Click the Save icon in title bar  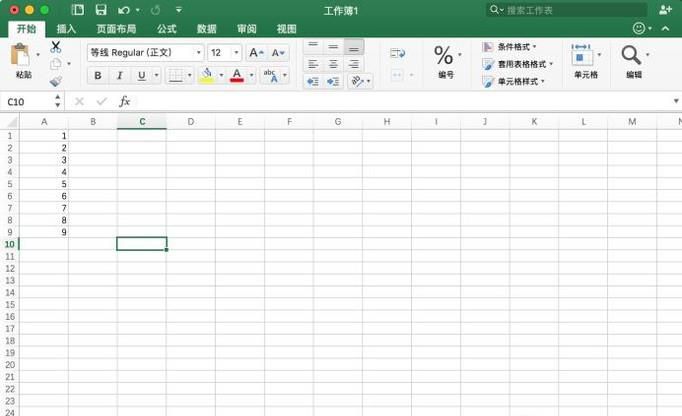point(101,10)
